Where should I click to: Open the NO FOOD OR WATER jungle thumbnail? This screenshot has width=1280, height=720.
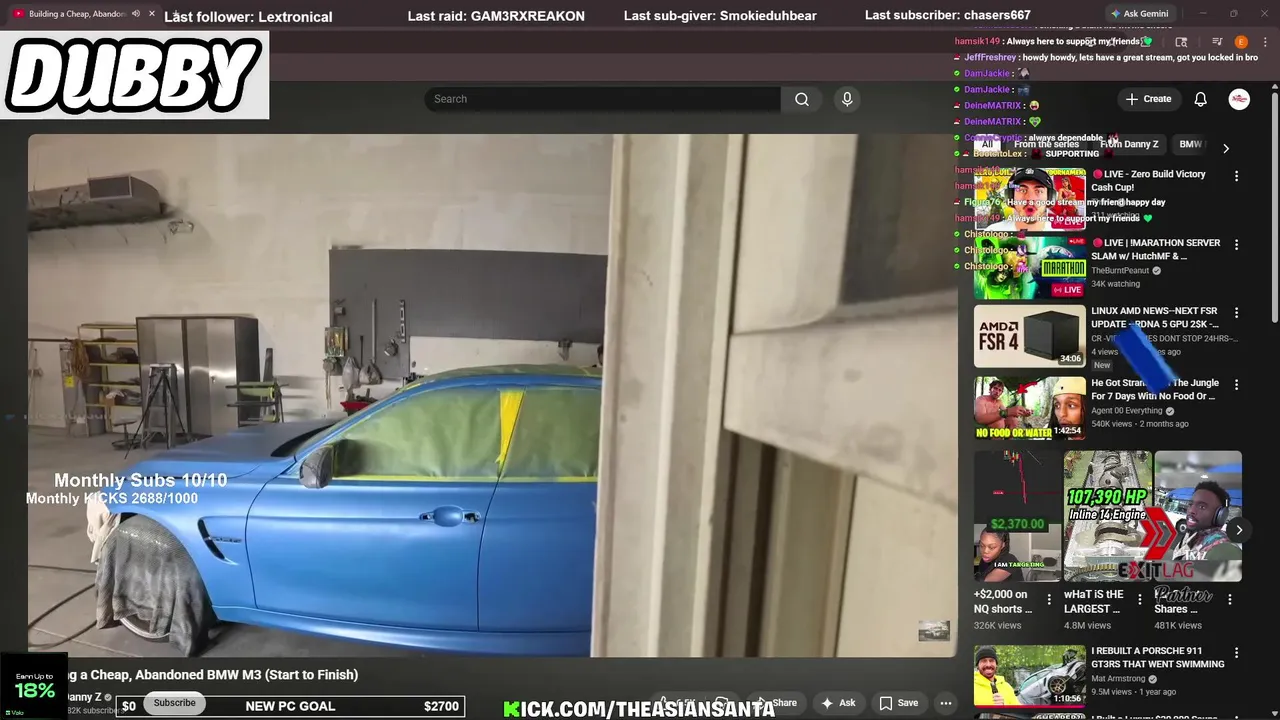point(1030,408)
